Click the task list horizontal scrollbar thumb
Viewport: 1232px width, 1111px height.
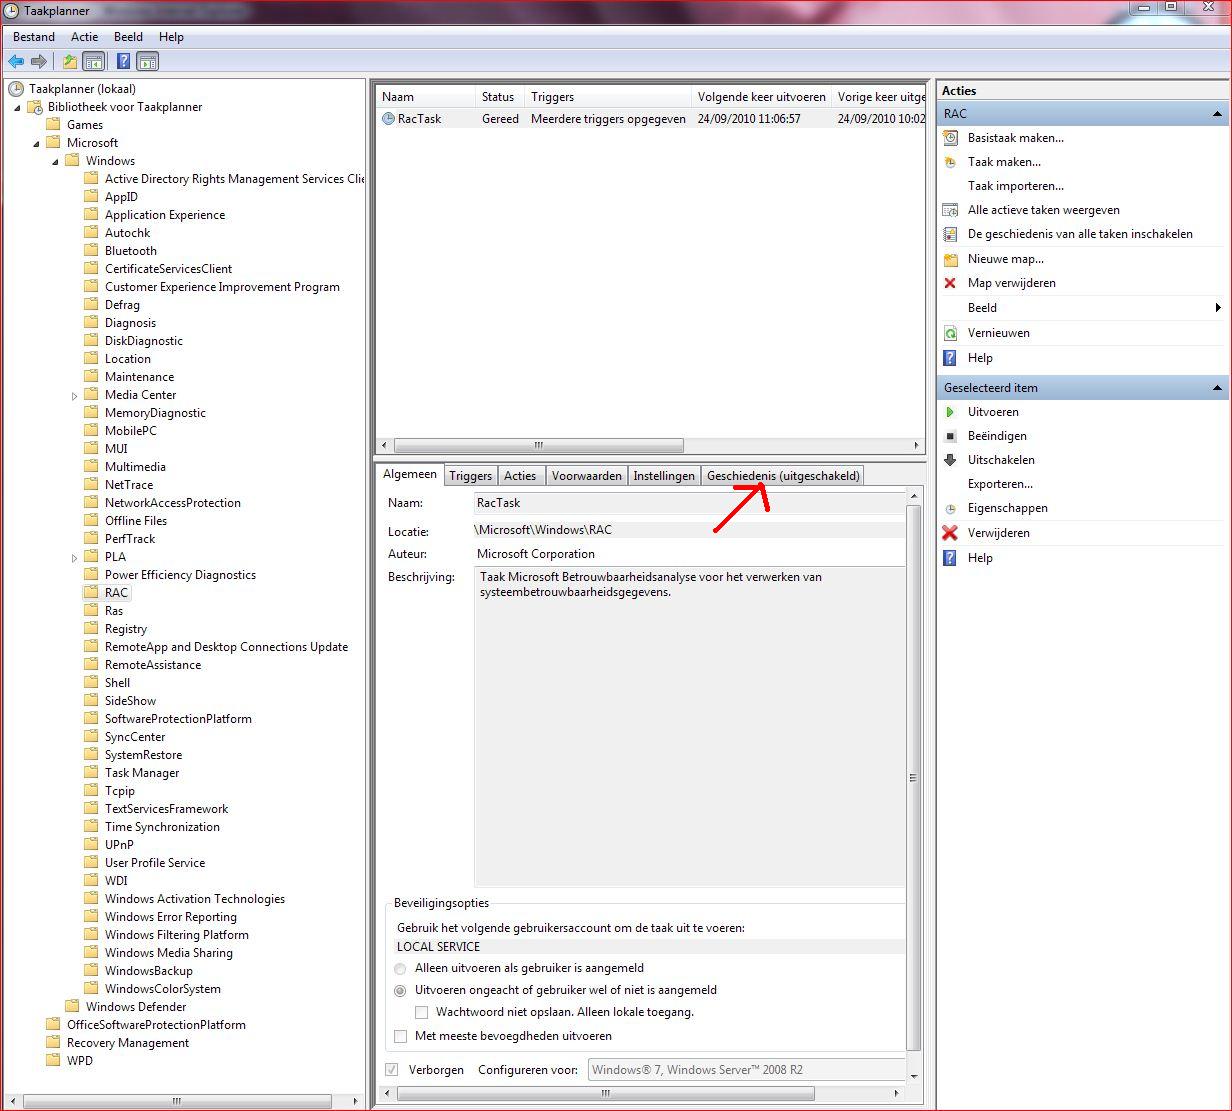tap(539, 446)
